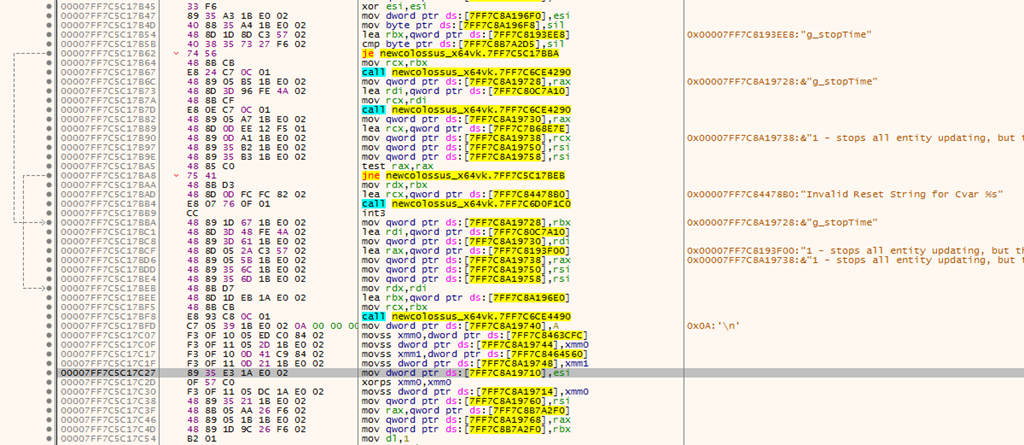Toggle breakpoint dot at address 00007FF7C5C17B45
This screenshot has width=1024, height=445.
pyautogui.click(x=50, y=5)
